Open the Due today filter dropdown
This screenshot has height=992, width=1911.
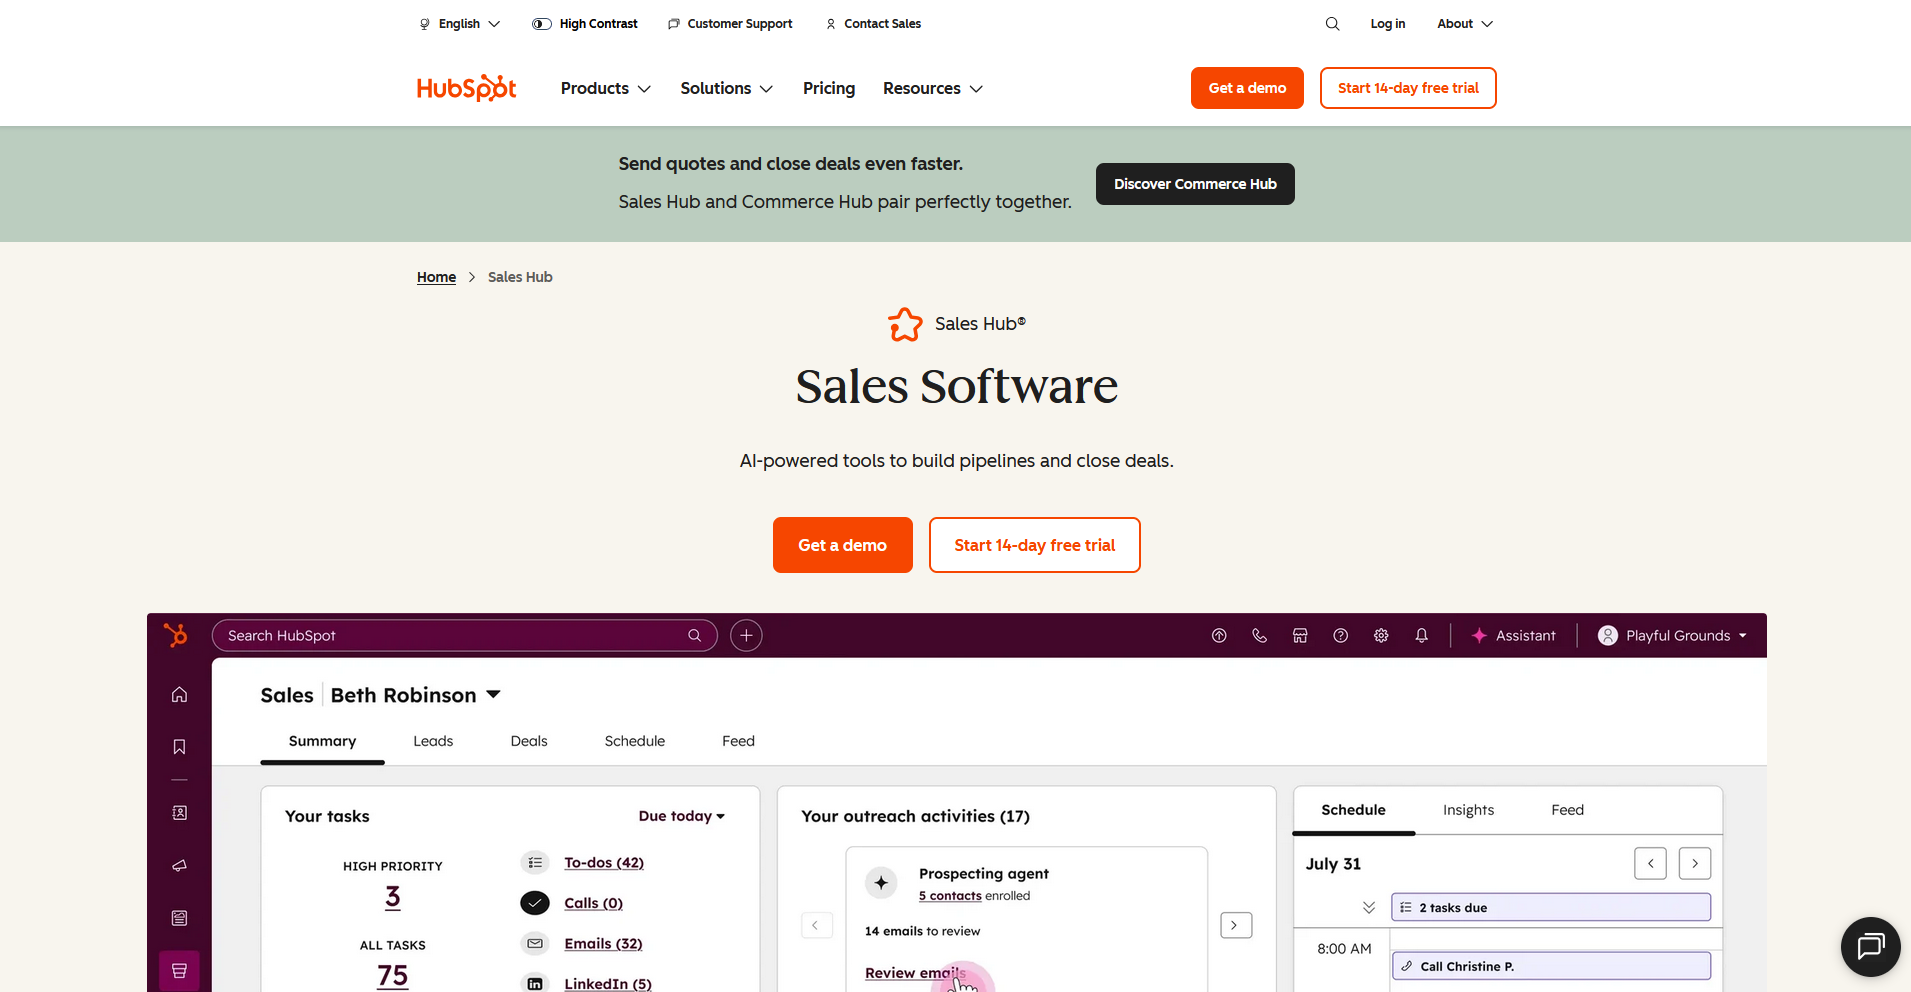(682, 816)
